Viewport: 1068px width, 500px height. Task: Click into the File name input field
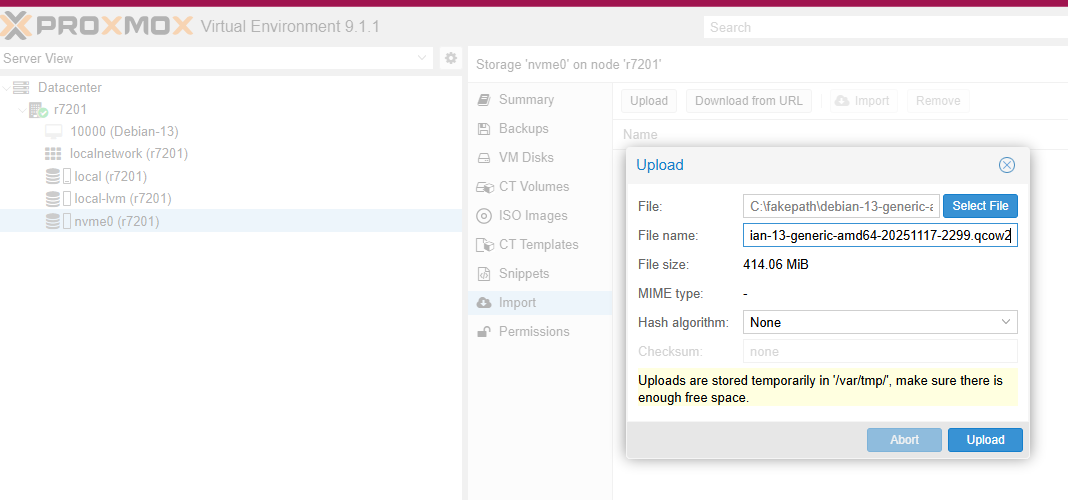pos(880,236)
